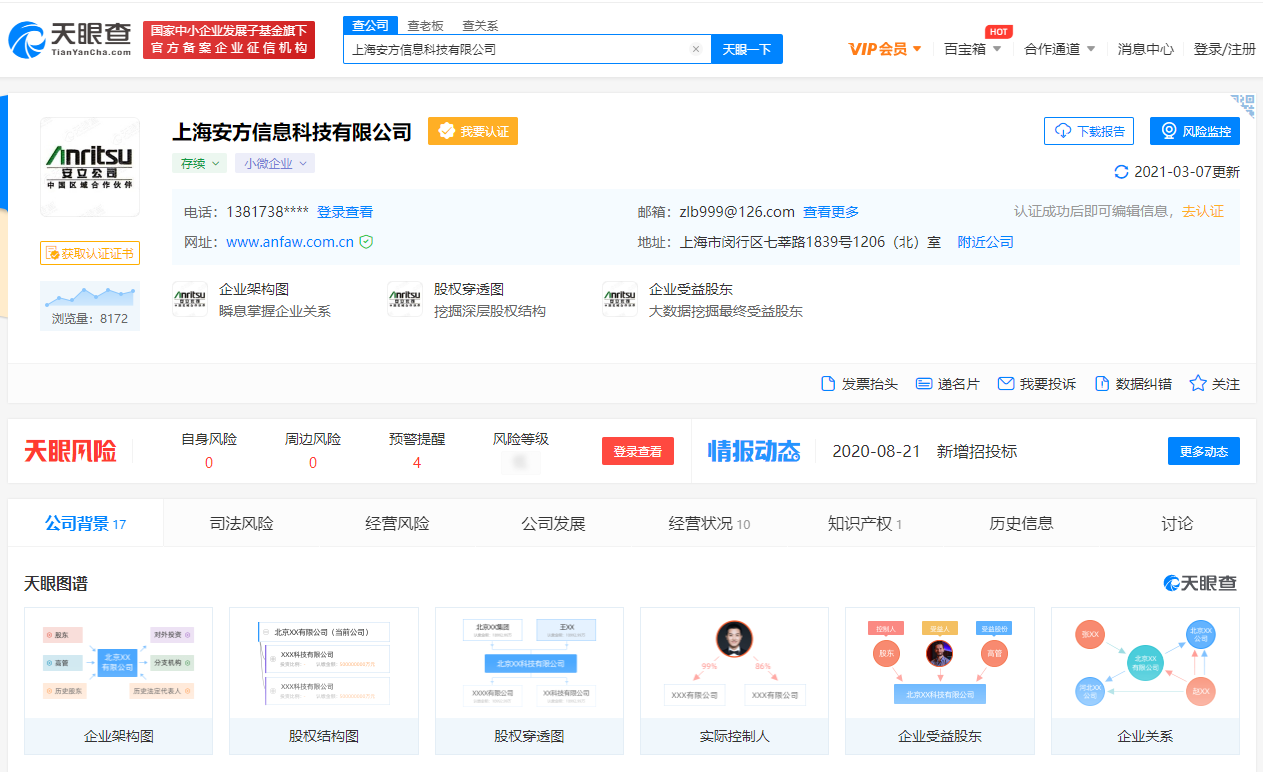The width and height of the screenshot is (1263, 772).
Task: Click the 下载报告 button
Action: [x=1089, y=131]
